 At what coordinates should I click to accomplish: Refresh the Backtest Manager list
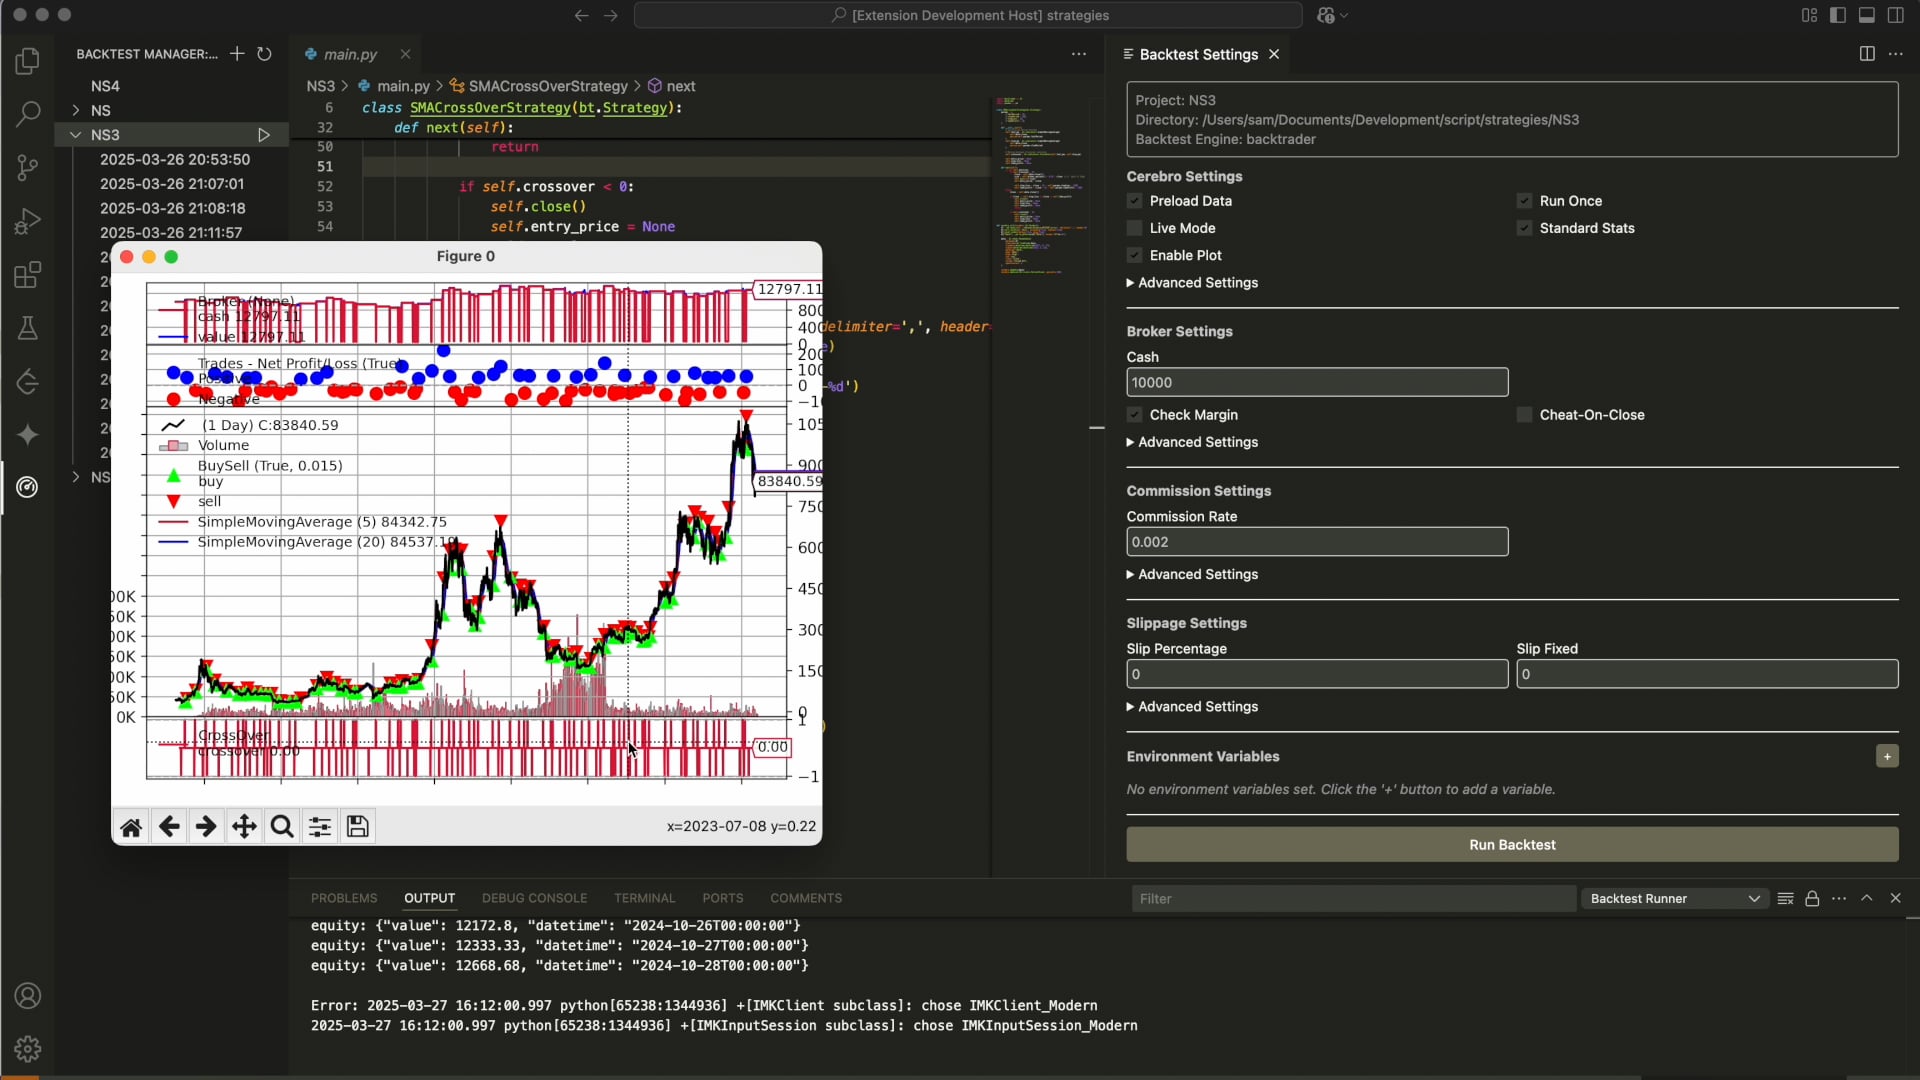point(264,54)
